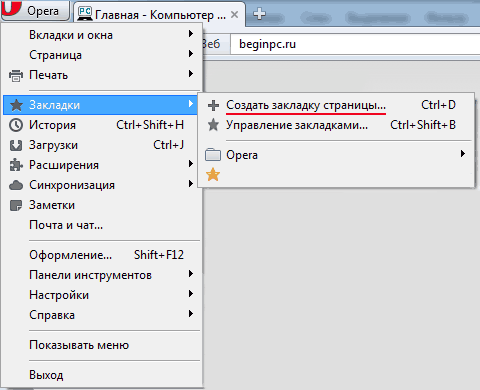
Task: Choose Управление закладками... in submenu
Action: [x=336, y=125]
